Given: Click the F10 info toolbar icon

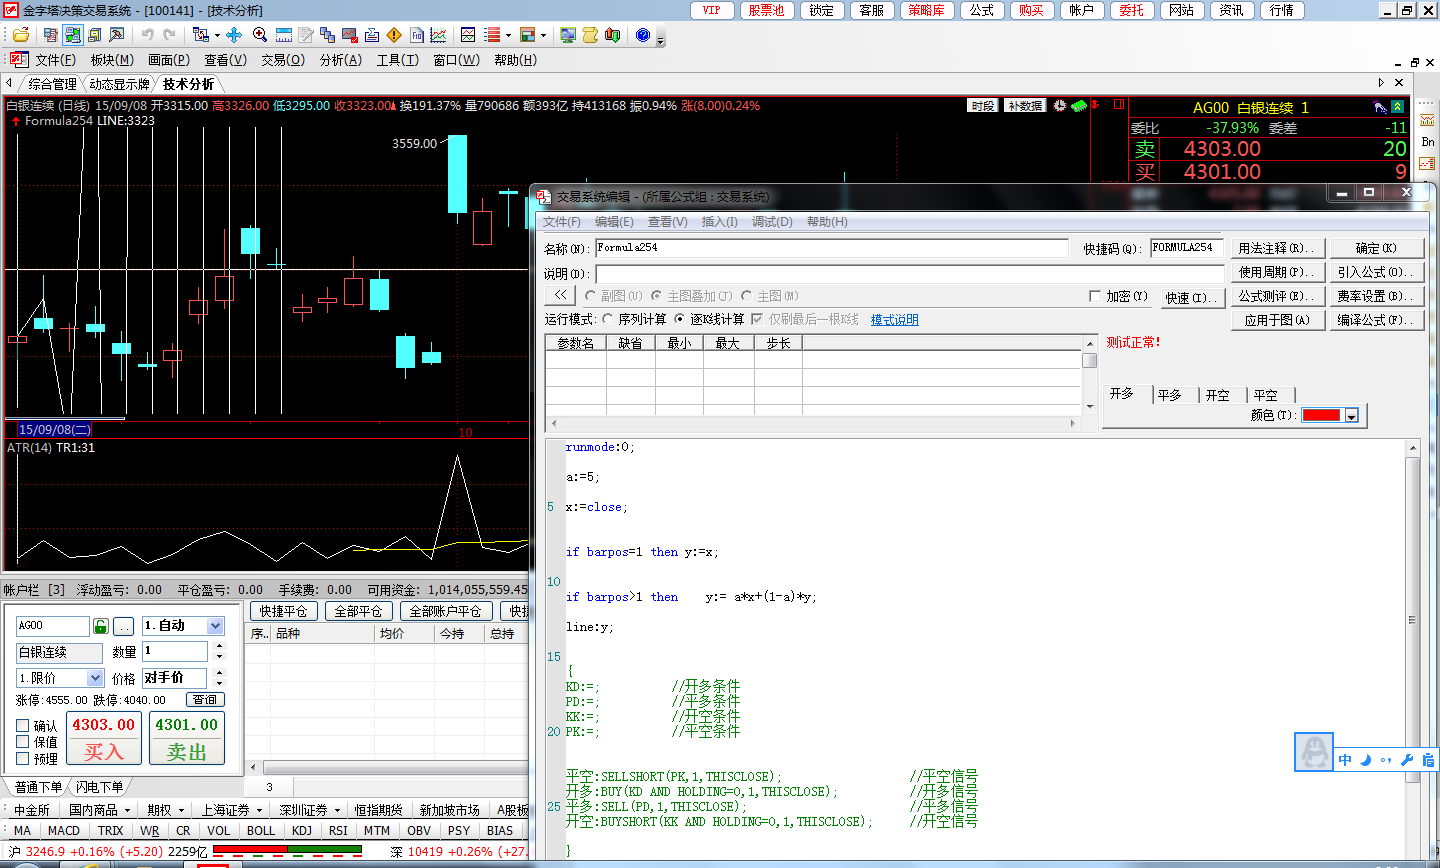Looking at the screenshot, I should (x=416, y=35).
